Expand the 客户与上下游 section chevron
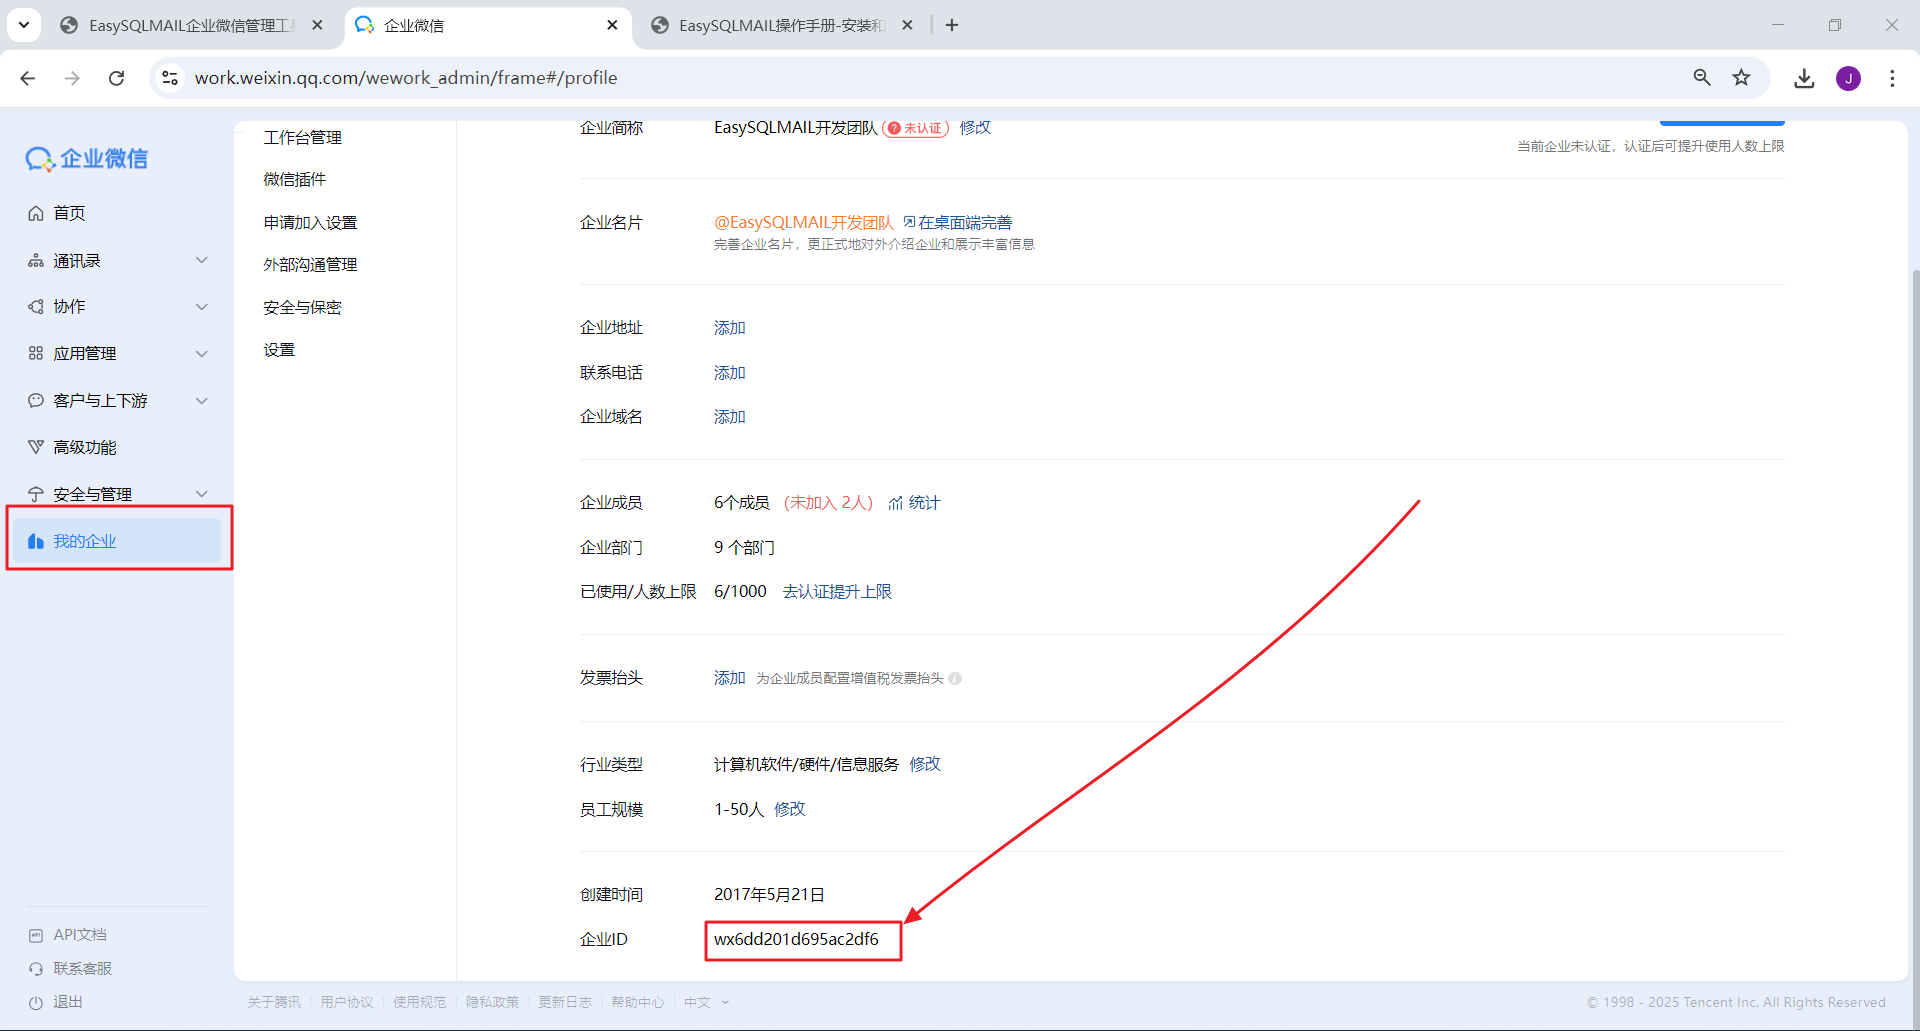1920x1031 pixels. click(201, 400)
